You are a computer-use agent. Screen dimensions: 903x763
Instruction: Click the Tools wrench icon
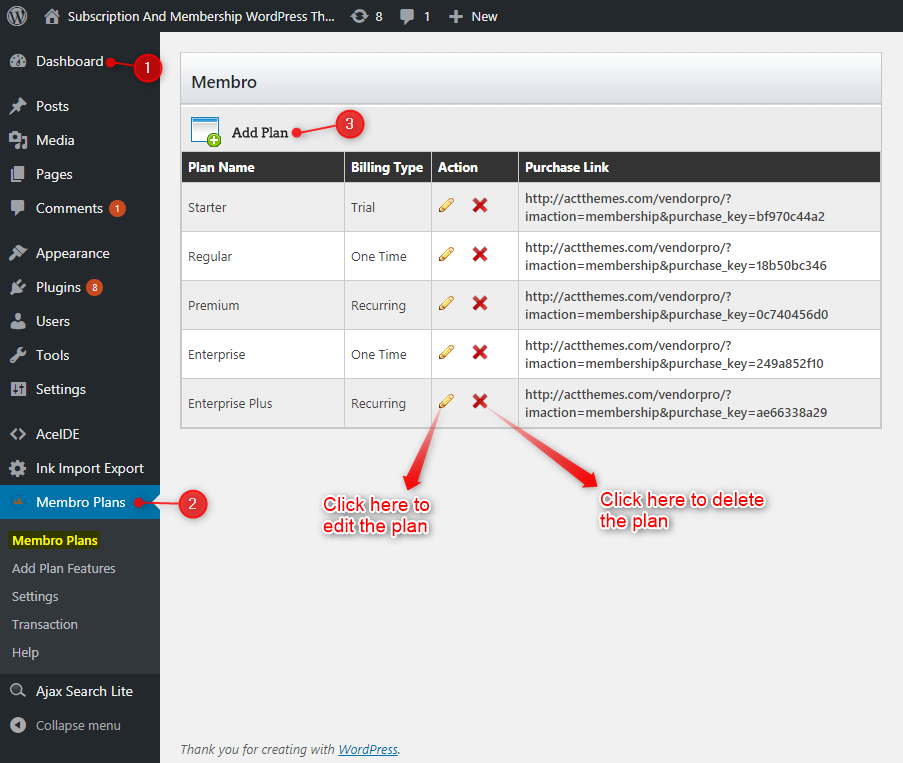tap(18, 355)
